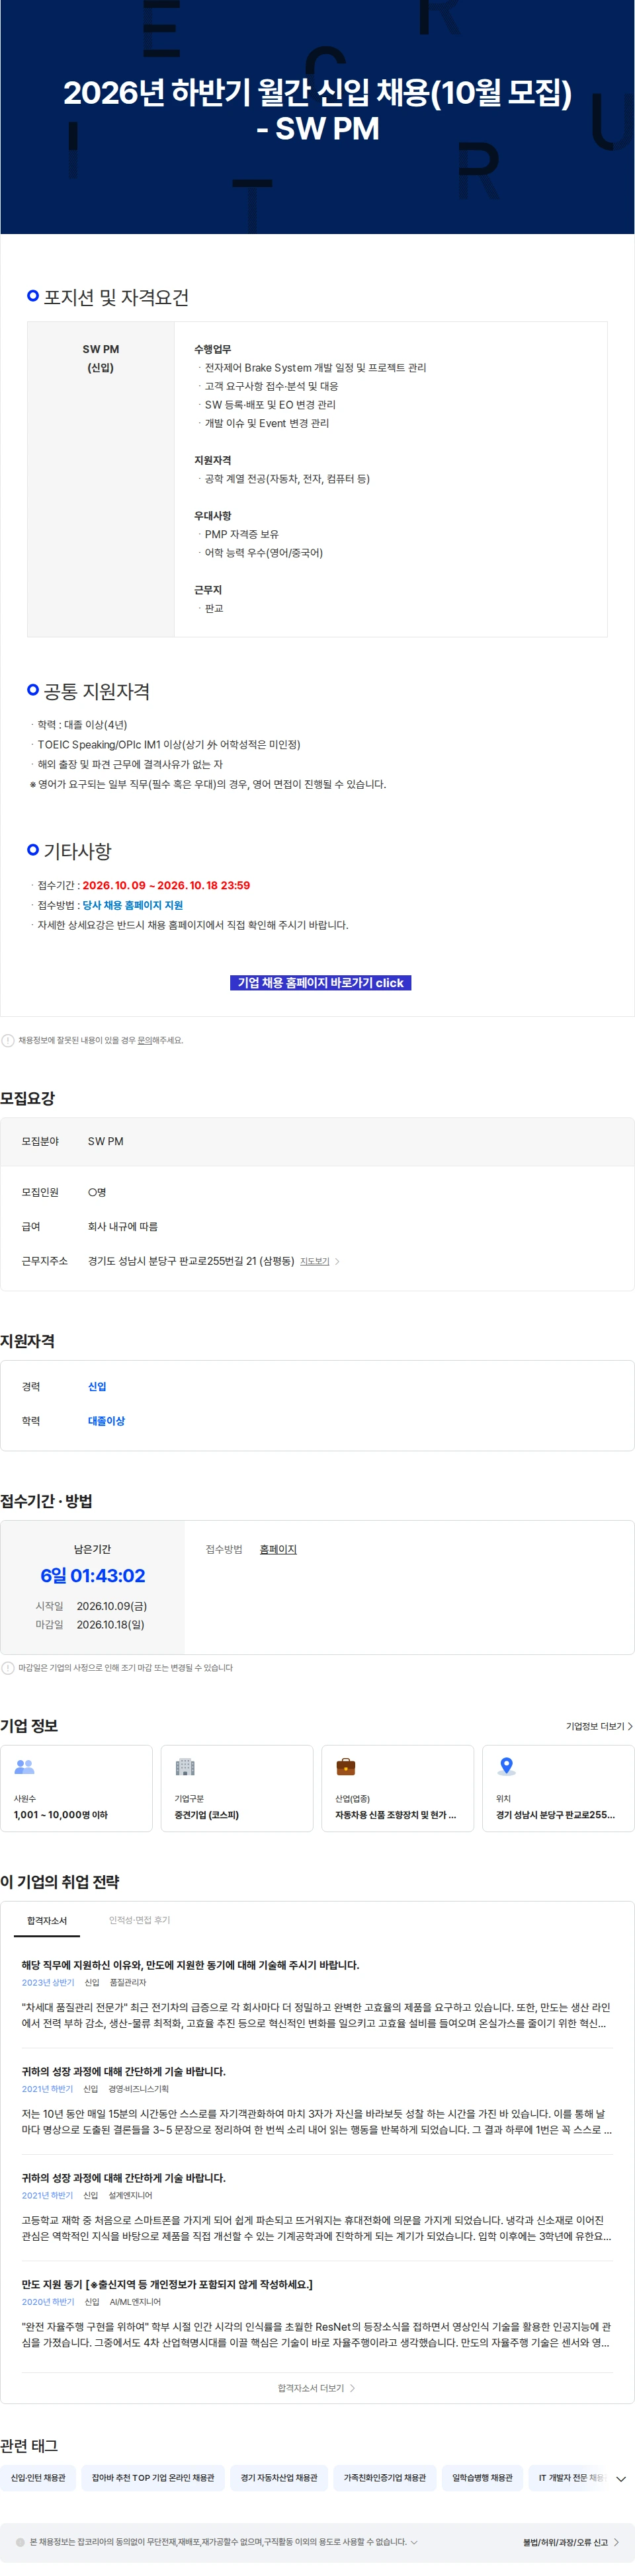Click the building icon on 기업구분 card
635x2576 pixels.
tap(185, 1767)
